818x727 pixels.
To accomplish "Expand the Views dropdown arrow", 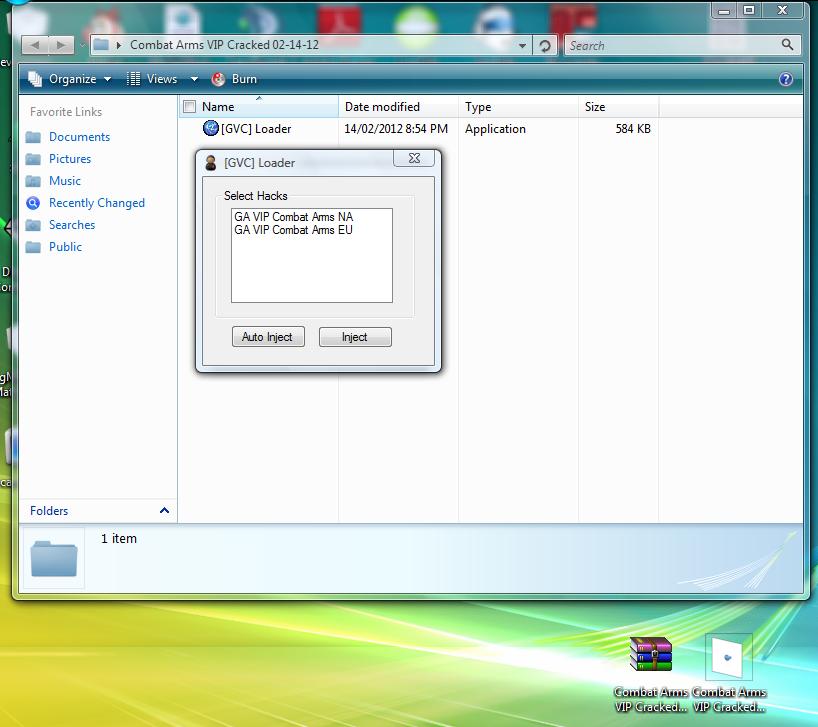I will pos(194,79).
